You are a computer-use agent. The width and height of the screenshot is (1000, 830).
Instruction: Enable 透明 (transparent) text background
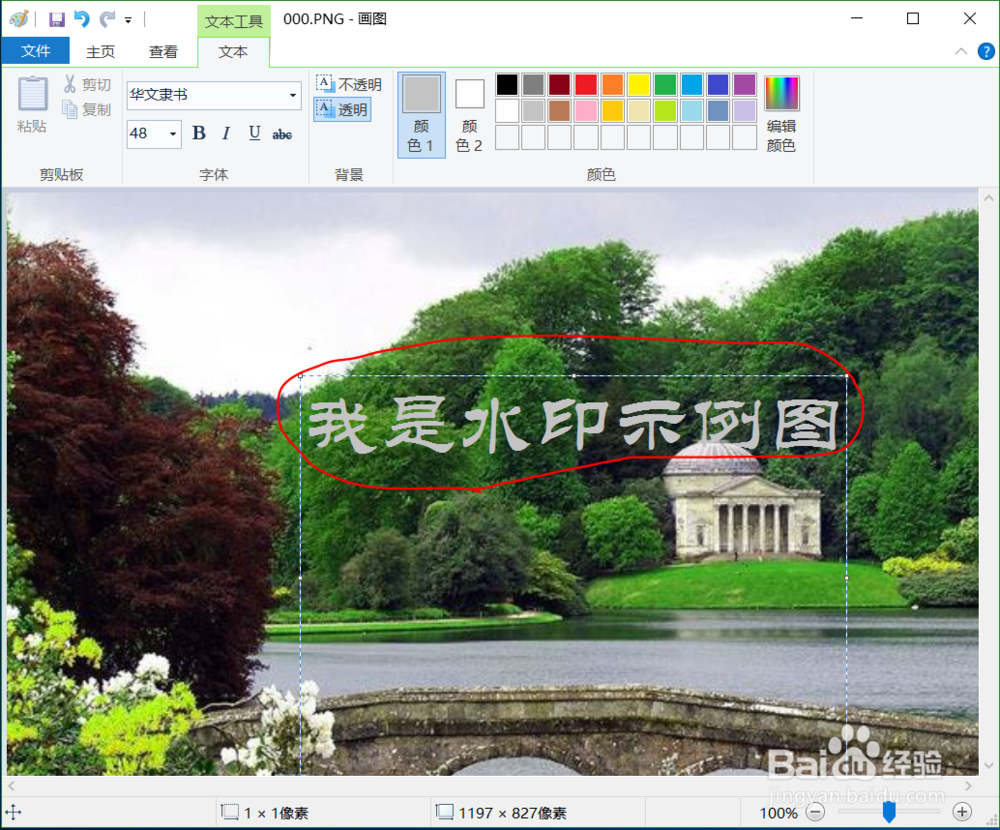(344, 110)
